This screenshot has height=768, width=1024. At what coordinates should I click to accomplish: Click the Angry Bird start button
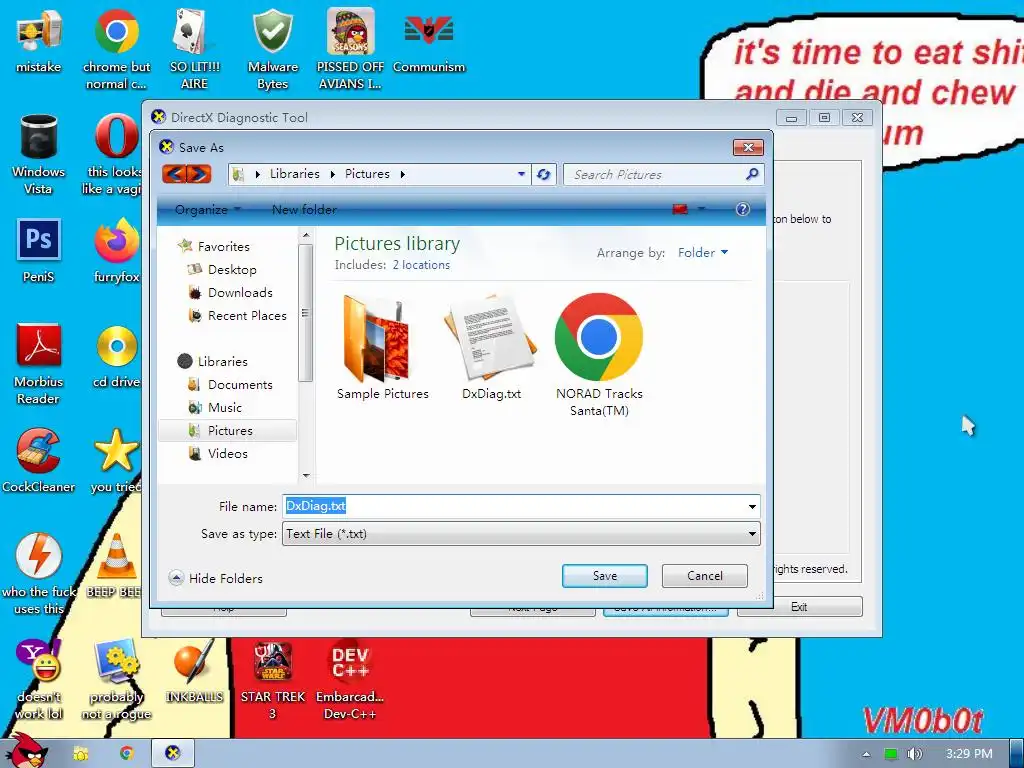click(25, 751)
